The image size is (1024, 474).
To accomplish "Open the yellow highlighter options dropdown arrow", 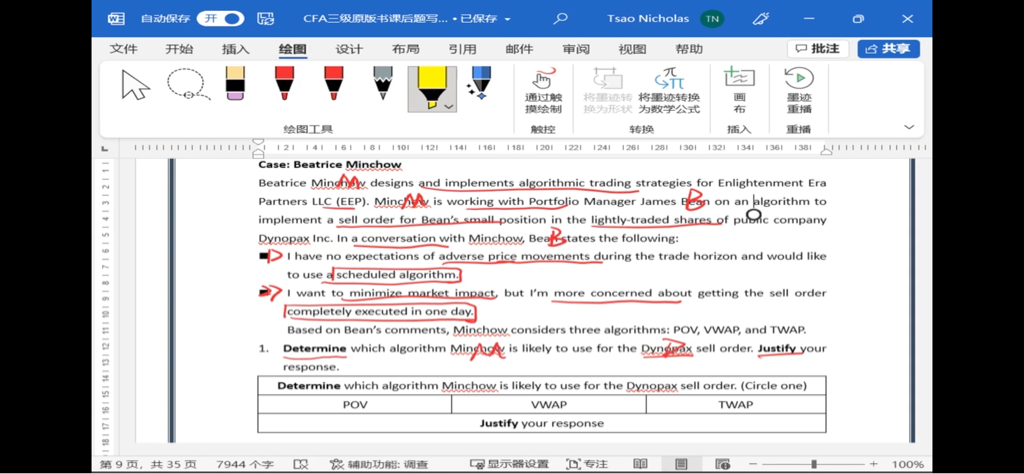I will tap(449, 106).
